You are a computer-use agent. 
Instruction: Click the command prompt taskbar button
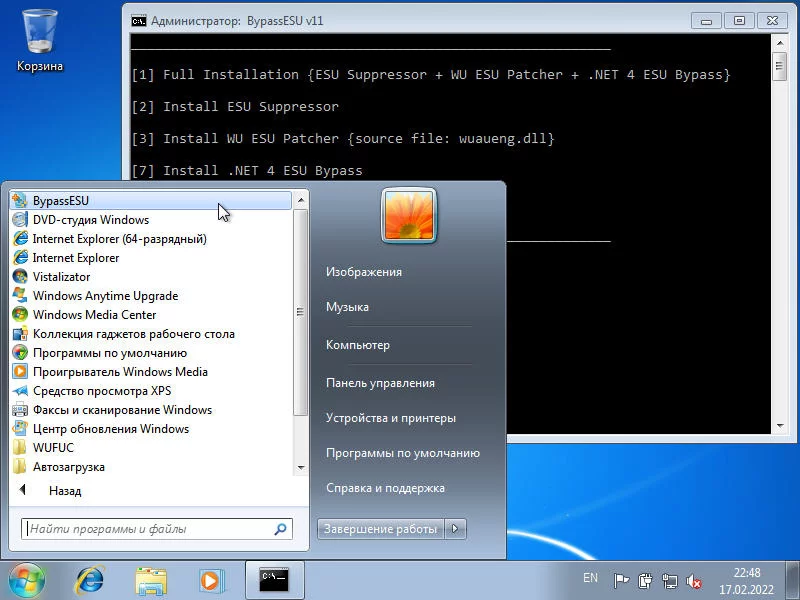(x=274, y=581)
